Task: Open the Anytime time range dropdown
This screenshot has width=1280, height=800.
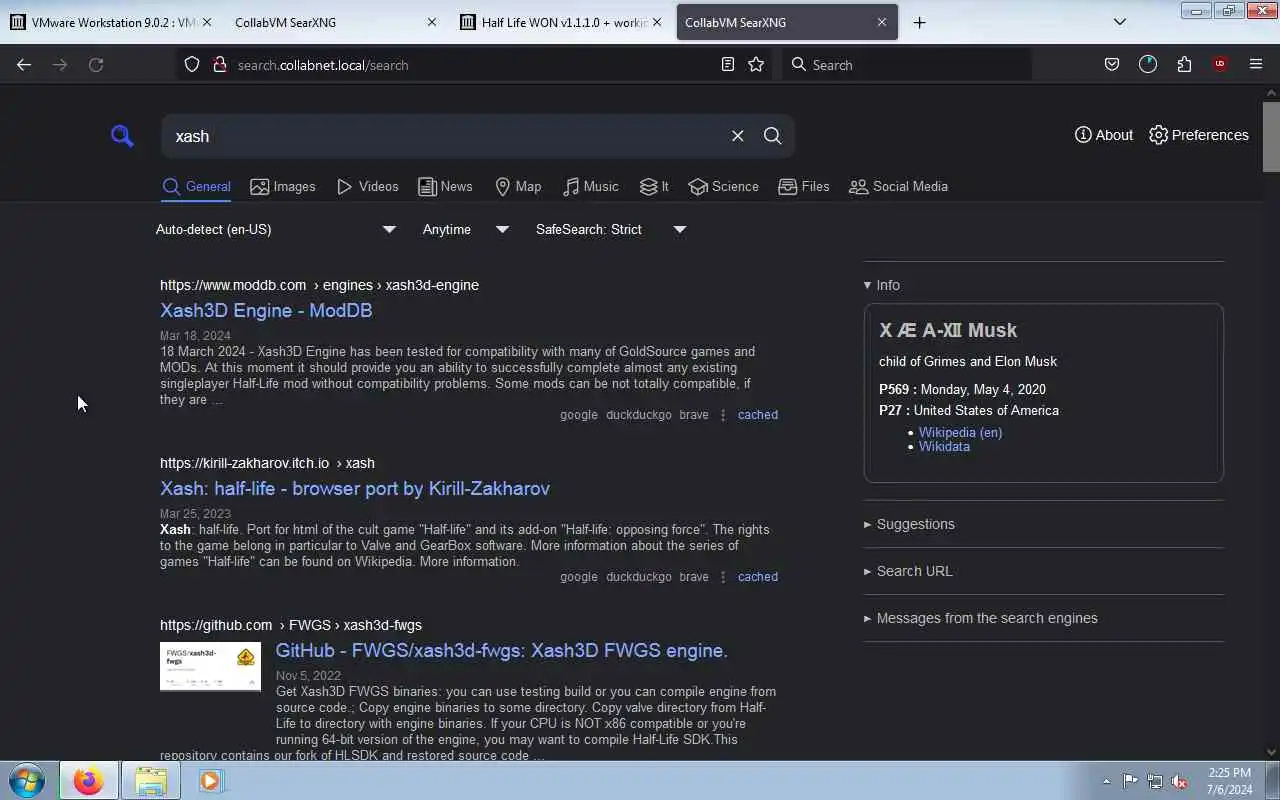Action: [466, 229]
